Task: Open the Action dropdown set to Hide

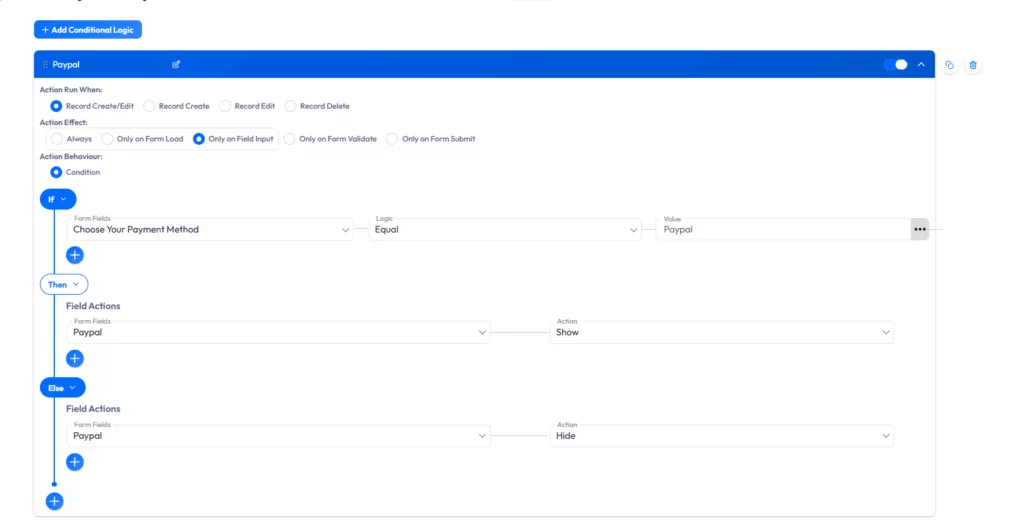Action: coord(721,436)
